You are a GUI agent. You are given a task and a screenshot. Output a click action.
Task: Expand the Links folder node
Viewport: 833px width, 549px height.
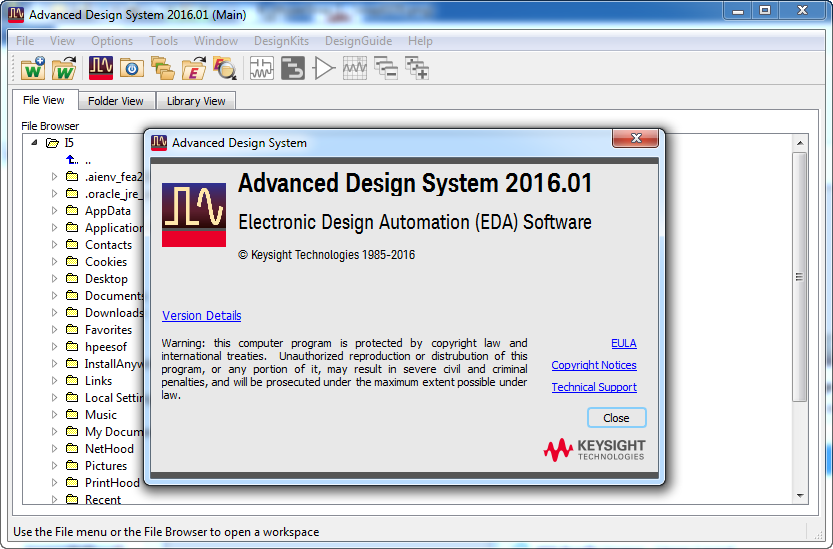pyautogui.click(x=54, y=381)
